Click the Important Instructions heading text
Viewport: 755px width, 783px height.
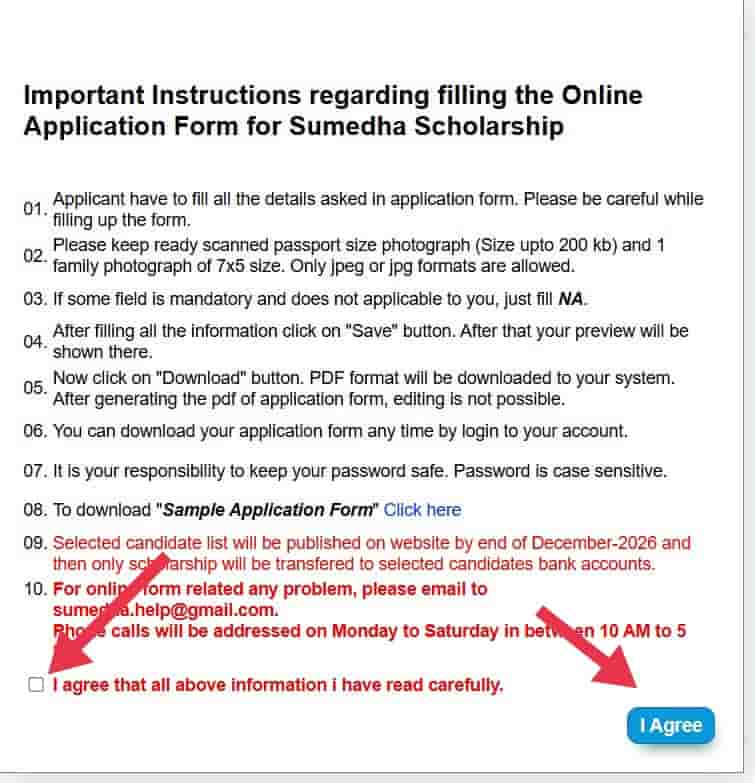333,110
